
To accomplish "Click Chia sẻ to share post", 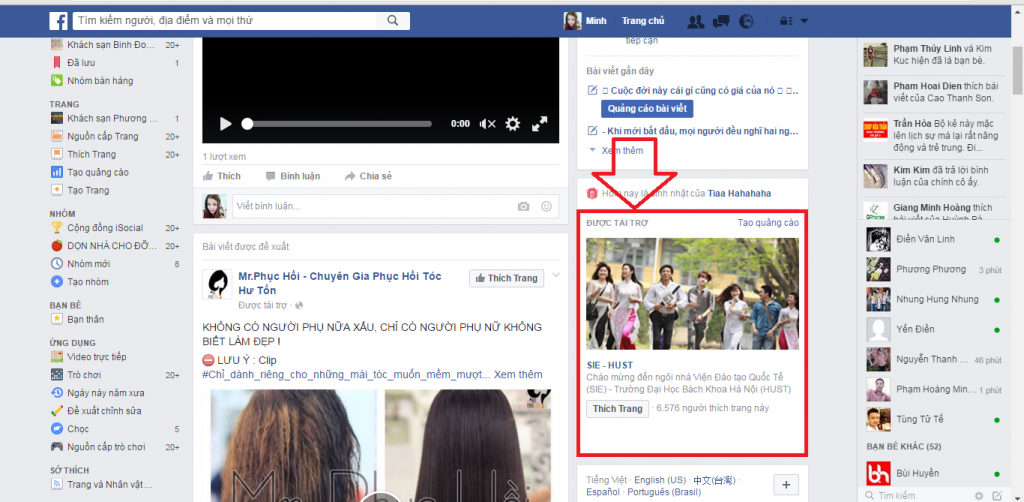I will (x=368, y=176).
